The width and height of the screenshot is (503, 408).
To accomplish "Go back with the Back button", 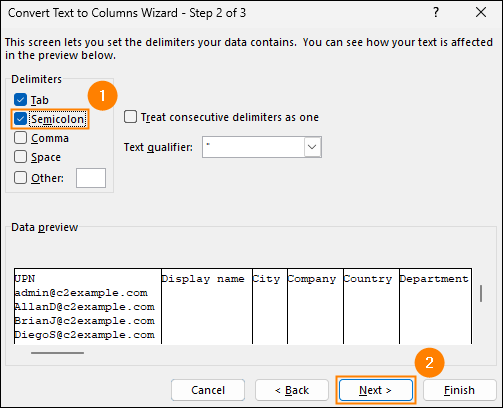I will [x=292, y=390].
